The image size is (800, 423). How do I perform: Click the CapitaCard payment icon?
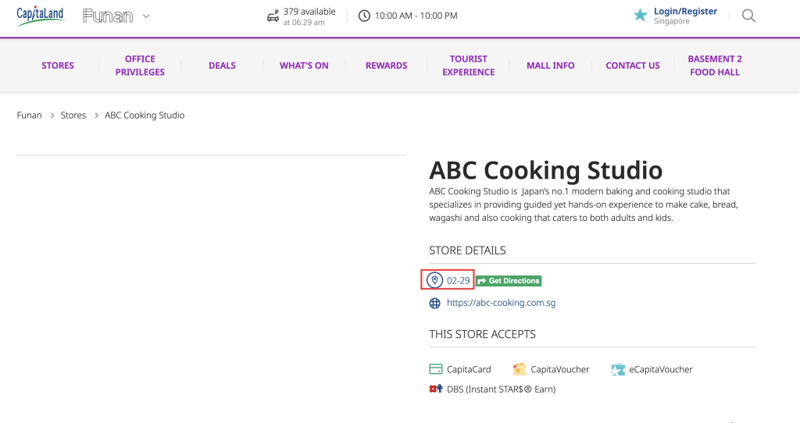point(436,369)
